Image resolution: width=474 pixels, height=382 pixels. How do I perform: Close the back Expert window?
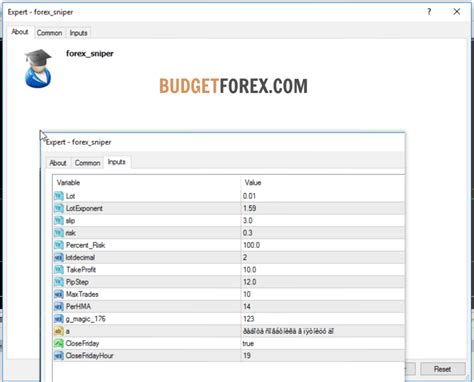click(457, 12)
